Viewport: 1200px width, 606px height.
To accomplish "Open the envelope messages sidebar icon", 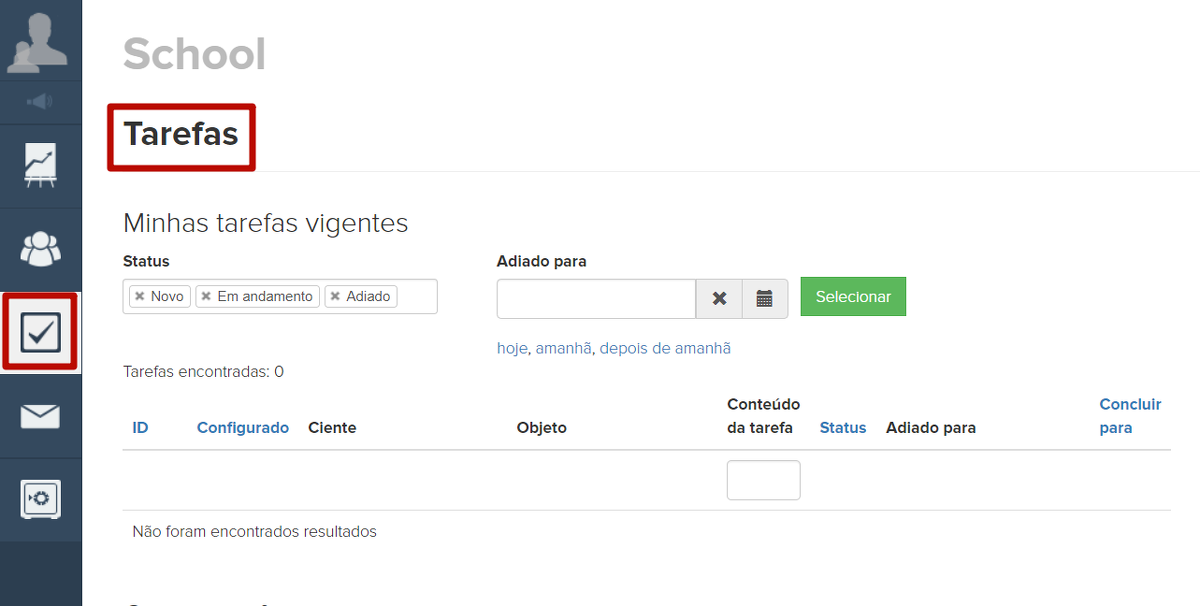I will point(40,416).
